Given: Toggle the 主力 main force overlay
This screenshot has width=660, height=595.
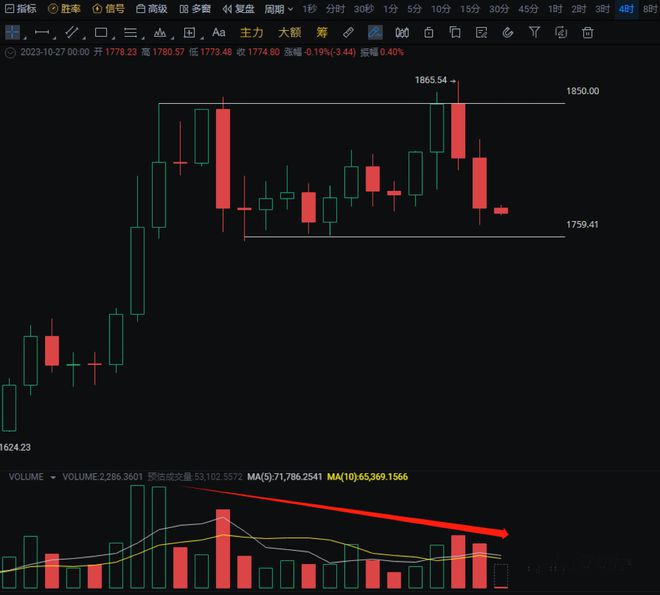Looking at the screenshot, I should pyautogui.click(x=252, y=32).
